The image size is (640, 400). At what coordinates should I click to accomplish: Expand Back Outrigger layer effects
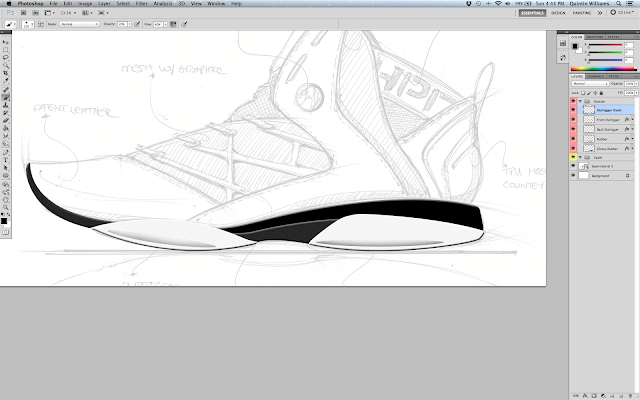[x=633, y=129]
